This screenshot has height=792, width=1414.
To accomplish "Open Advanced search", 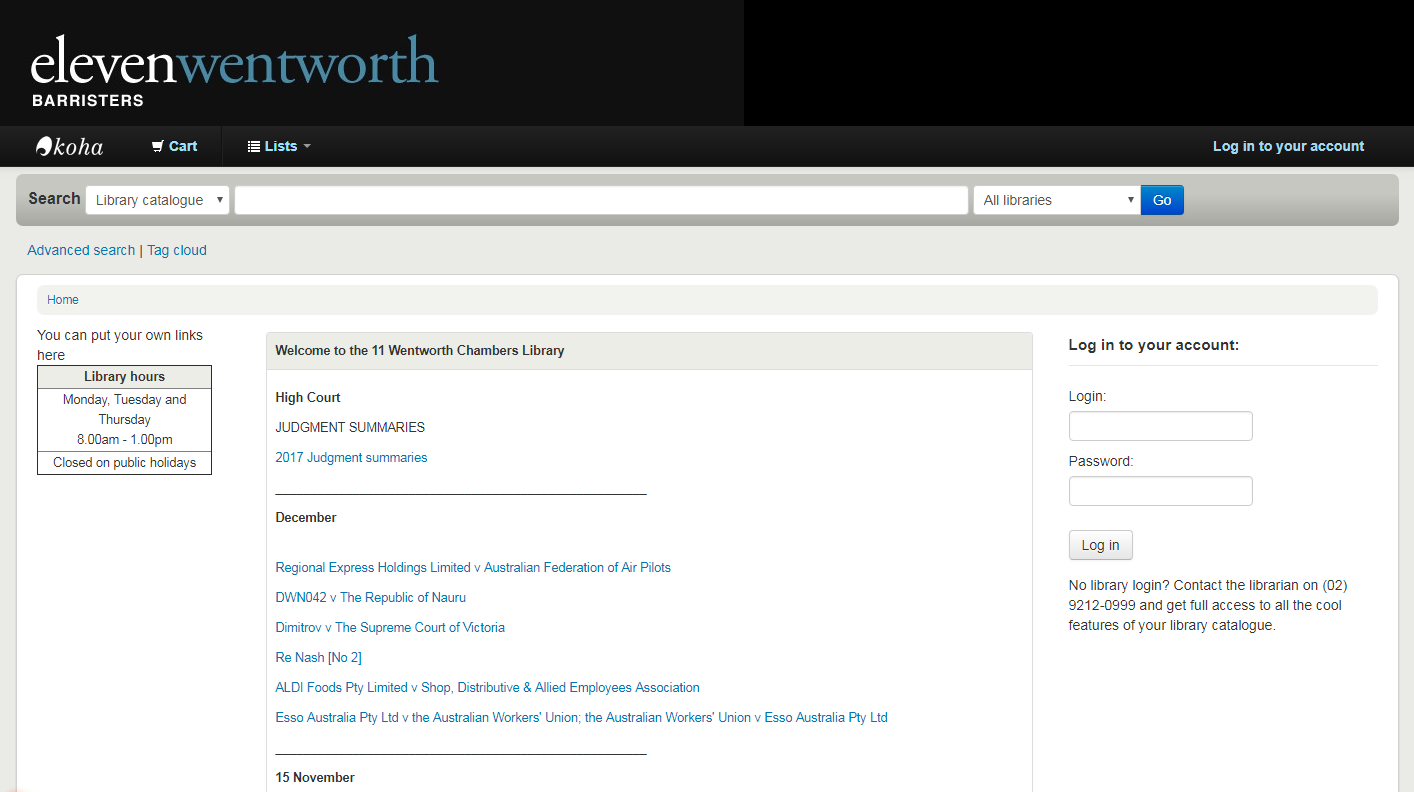I will pos(81,250).
